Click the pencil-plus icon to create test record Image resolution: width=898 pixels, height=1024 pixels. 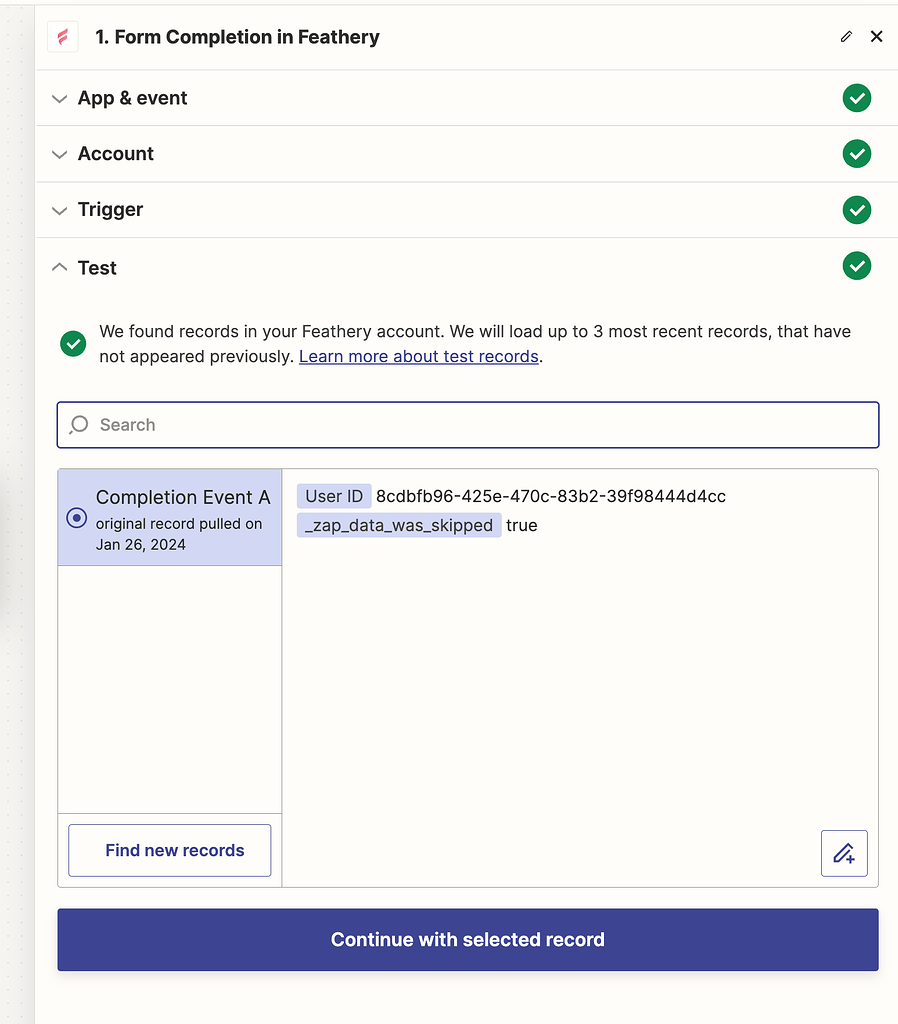point(845,853)
